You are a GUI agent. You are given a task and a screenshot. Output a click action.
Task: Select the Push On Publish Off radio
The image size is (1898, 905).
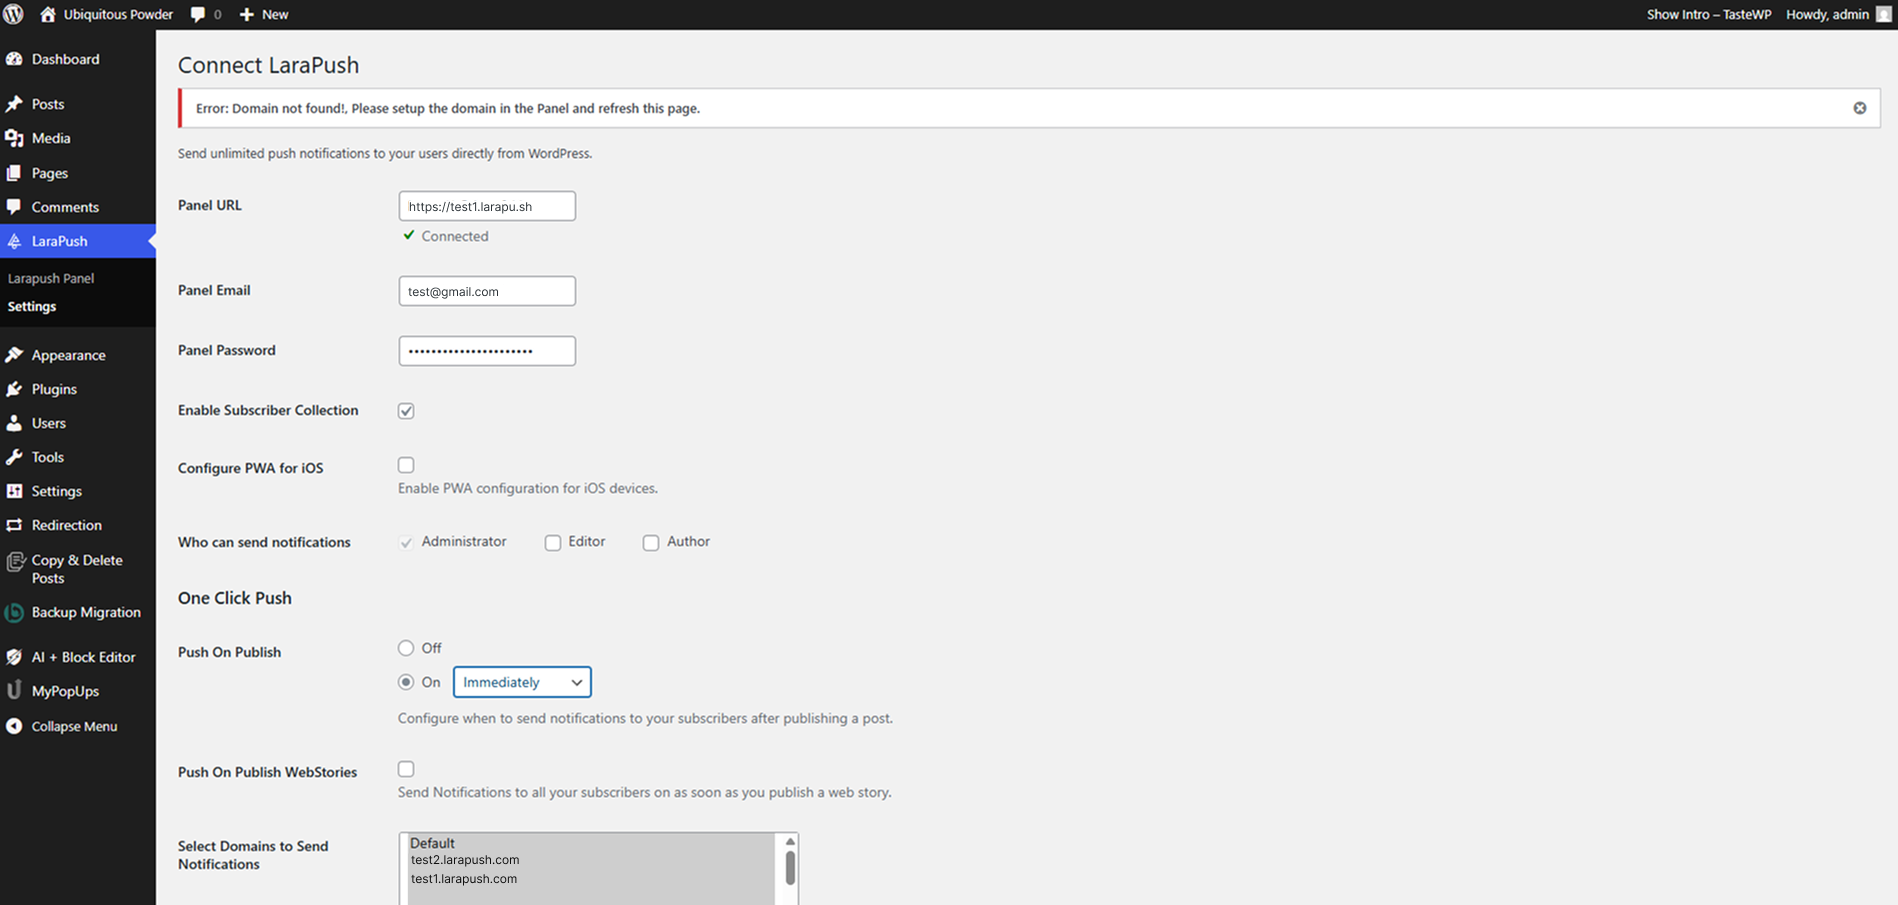[x=406, y=648]
